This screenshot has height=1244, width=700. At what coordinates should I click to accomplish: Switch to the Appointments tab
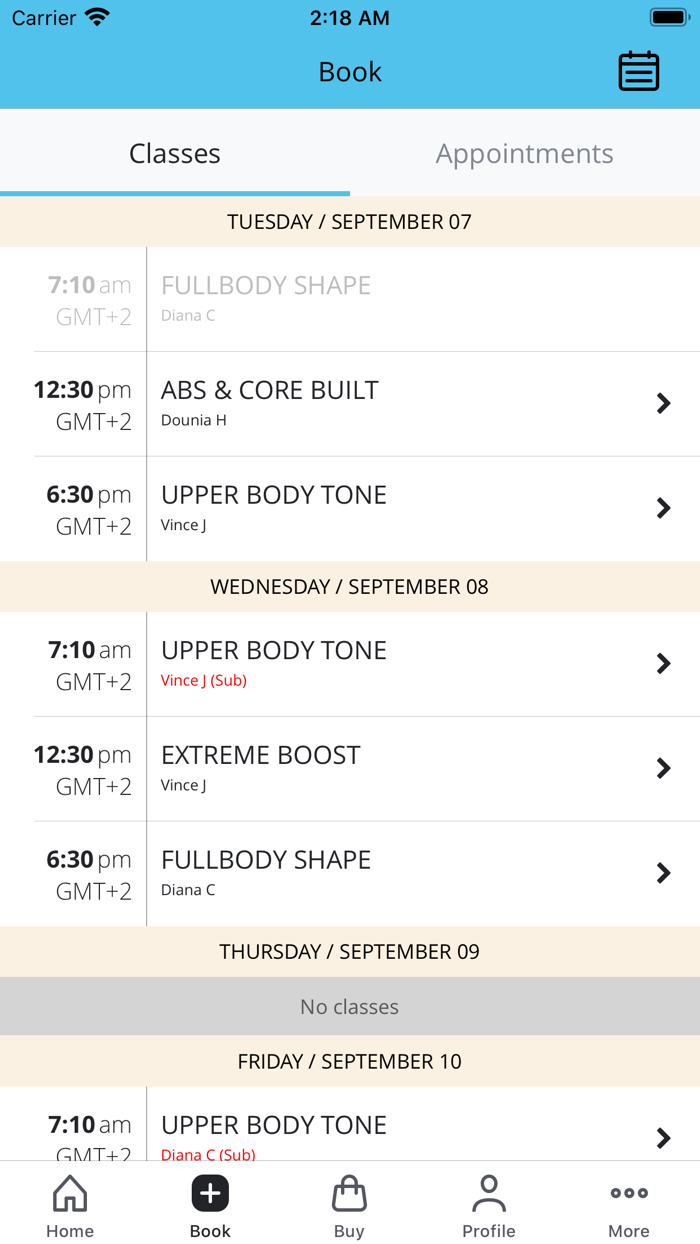(x=524, y=154)
